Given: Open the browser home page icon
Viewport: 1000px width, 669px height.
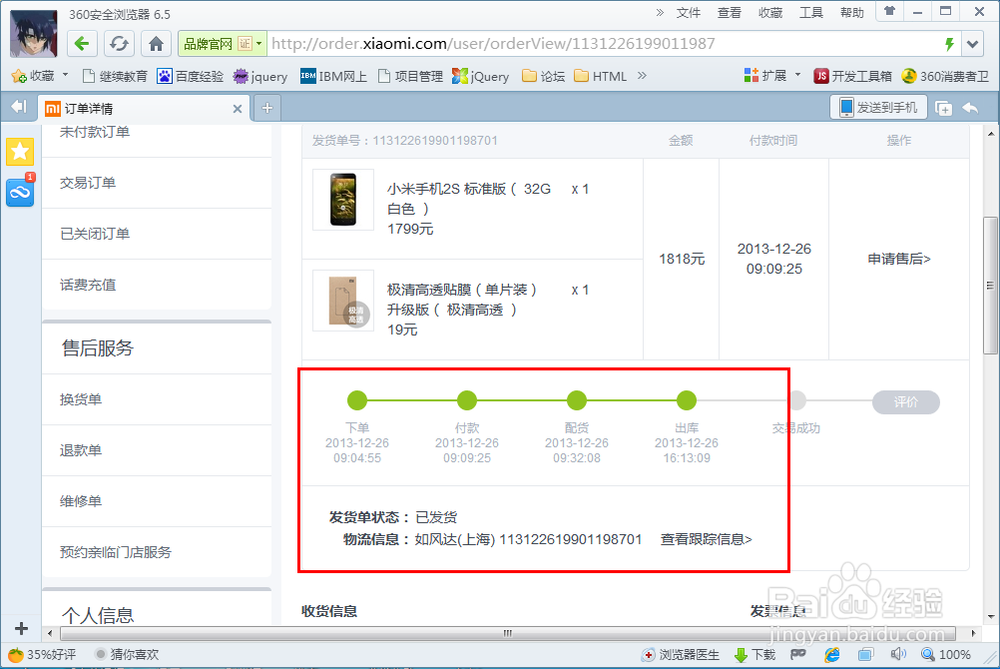Looking at the screenshot, I should 156,43.
